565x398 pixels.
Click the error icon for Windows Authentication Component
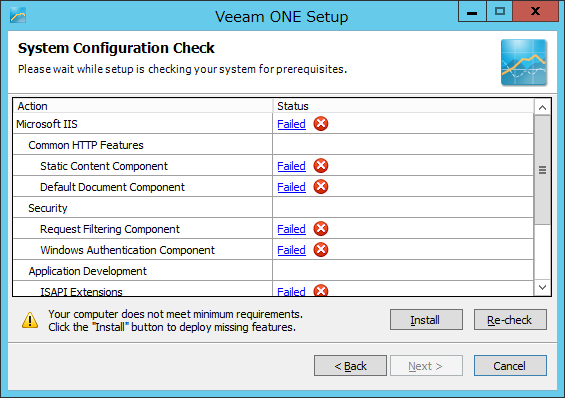point(320,250)
